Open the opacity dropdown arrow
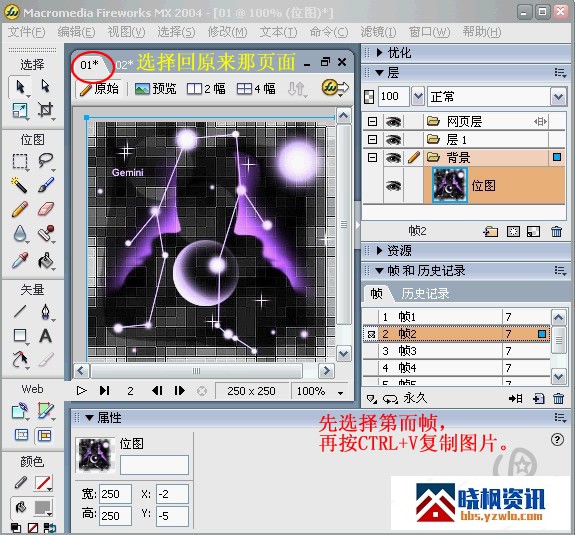Viewport: 575px width, 535px height. 418,97
